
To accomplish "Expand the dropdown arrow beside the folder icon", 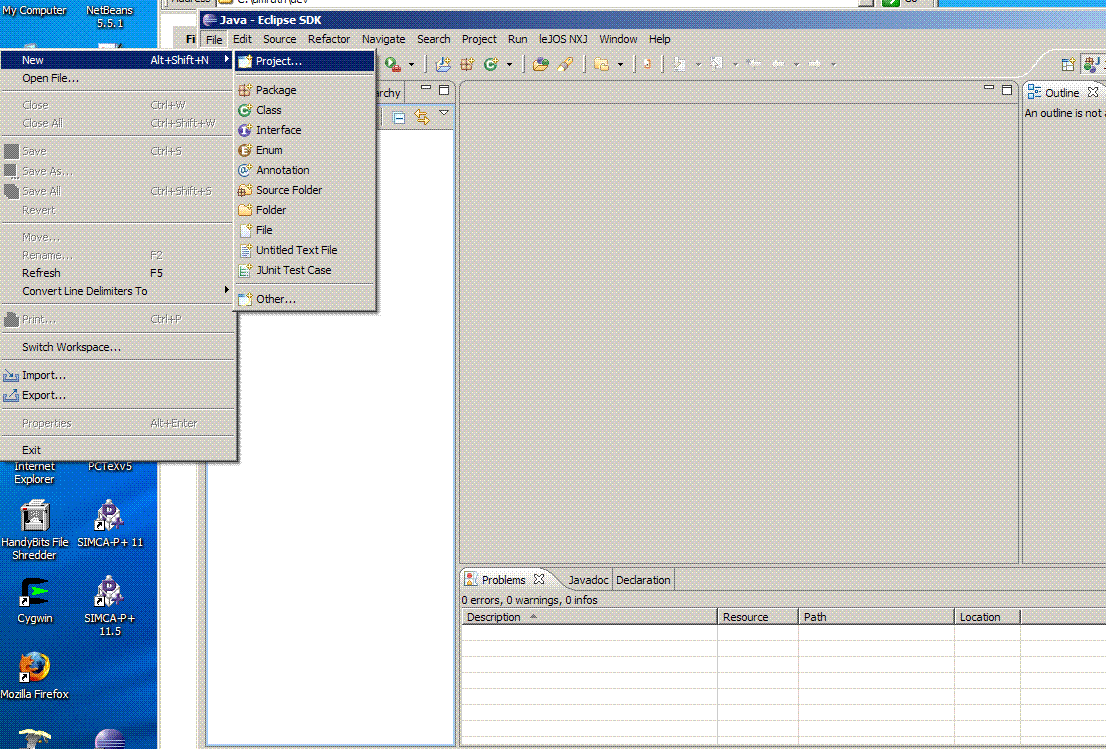I will 620,65.
